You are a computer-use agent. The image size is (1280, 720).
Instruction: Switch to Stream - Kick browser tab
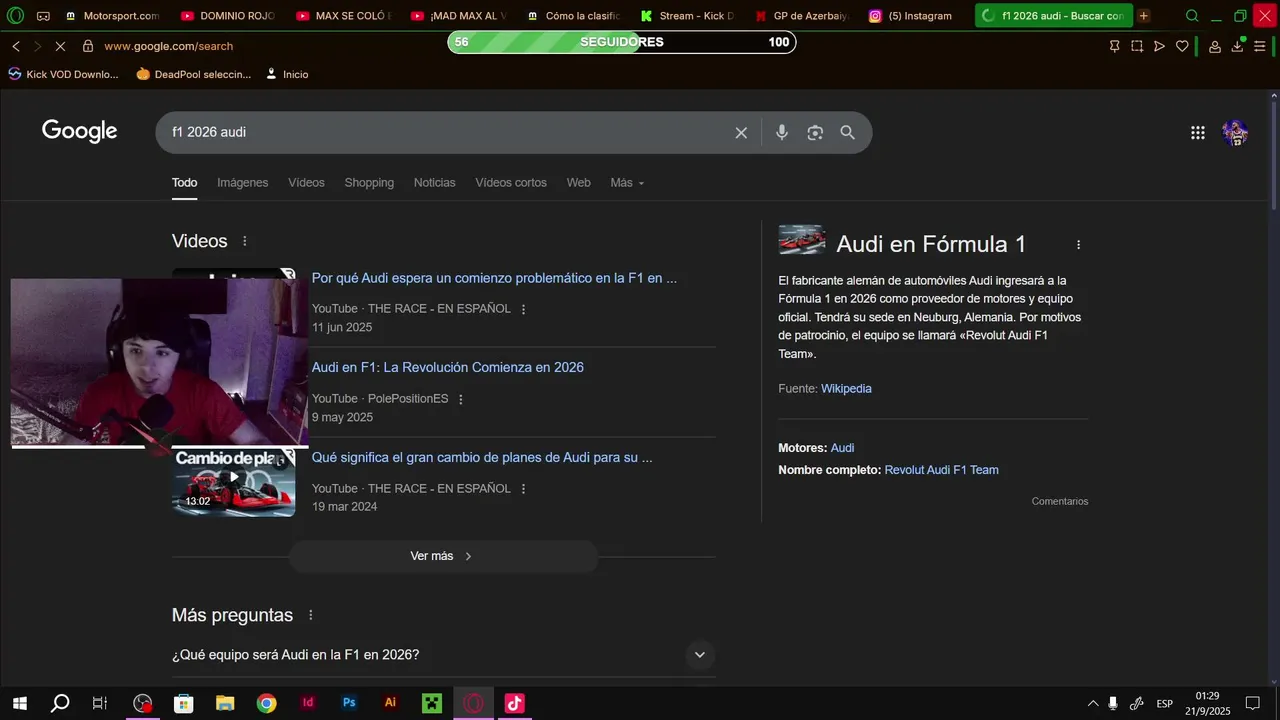pos(688,16)
